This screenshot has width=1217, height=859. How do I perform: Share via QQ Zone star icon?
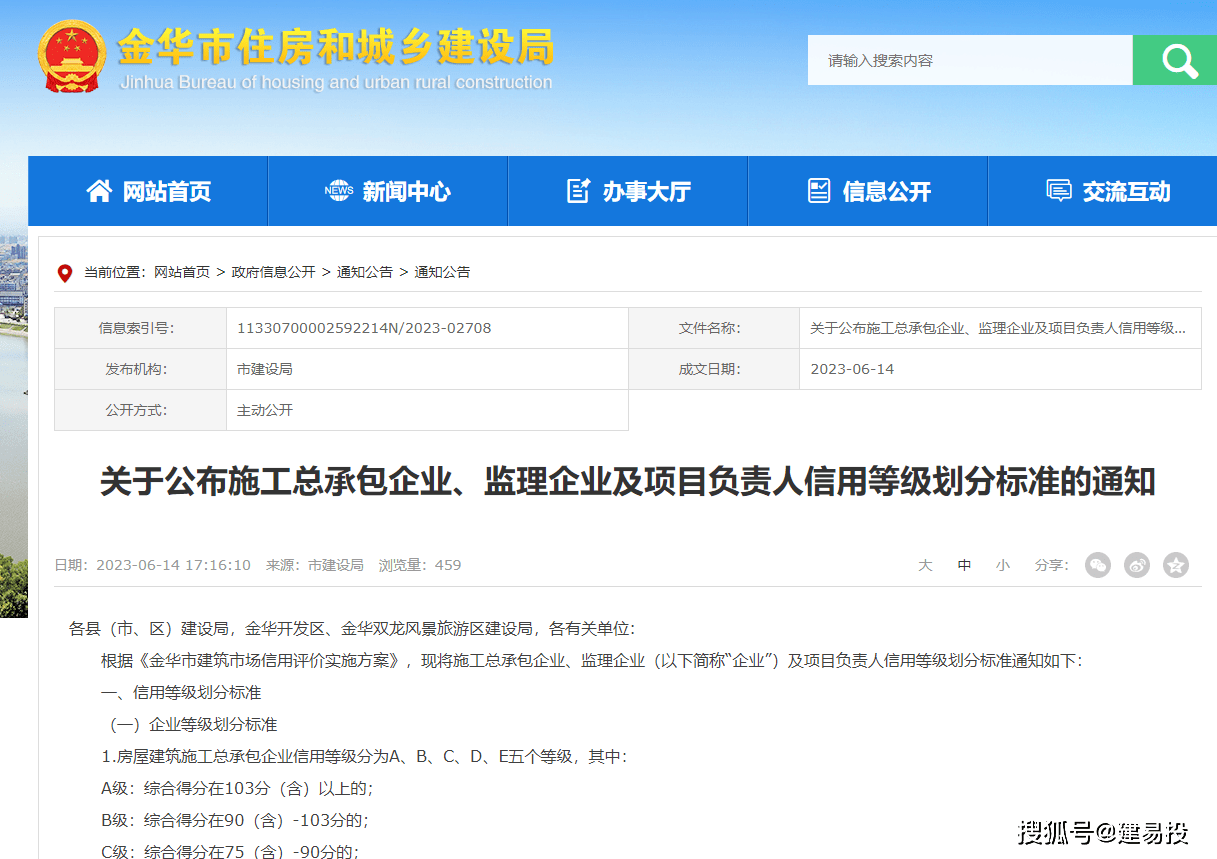tap(1176, 565)
